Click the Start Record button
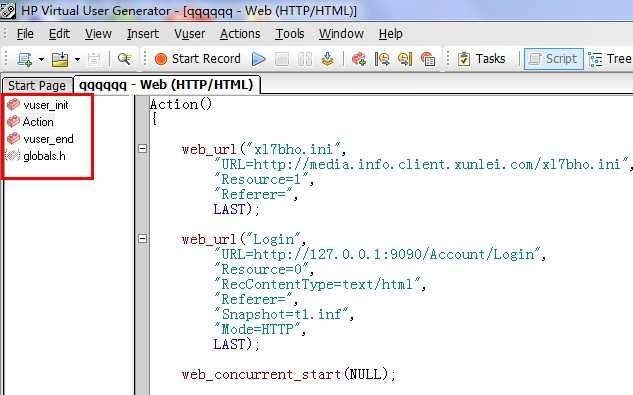The width and height of the screenshot is (633, 395). pyautogui.click(x=198, y=59)
